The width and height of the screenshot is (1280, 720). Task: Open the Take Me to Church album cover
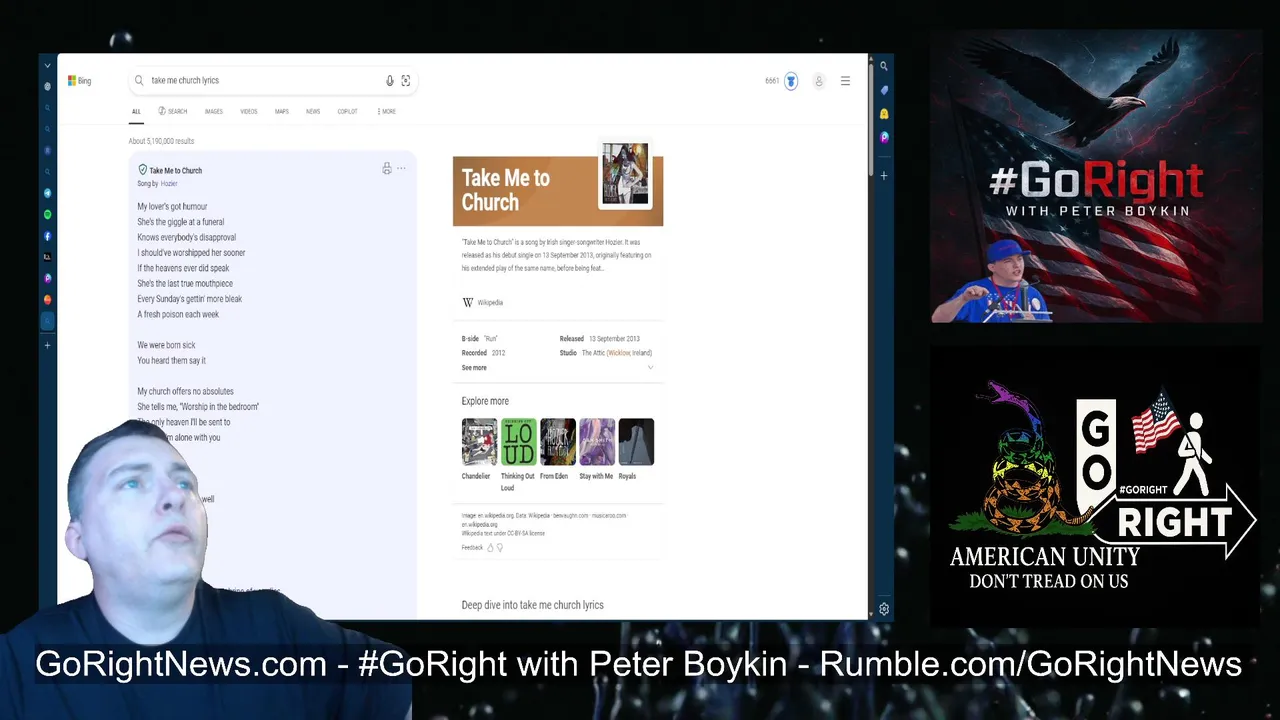(625, 173)
